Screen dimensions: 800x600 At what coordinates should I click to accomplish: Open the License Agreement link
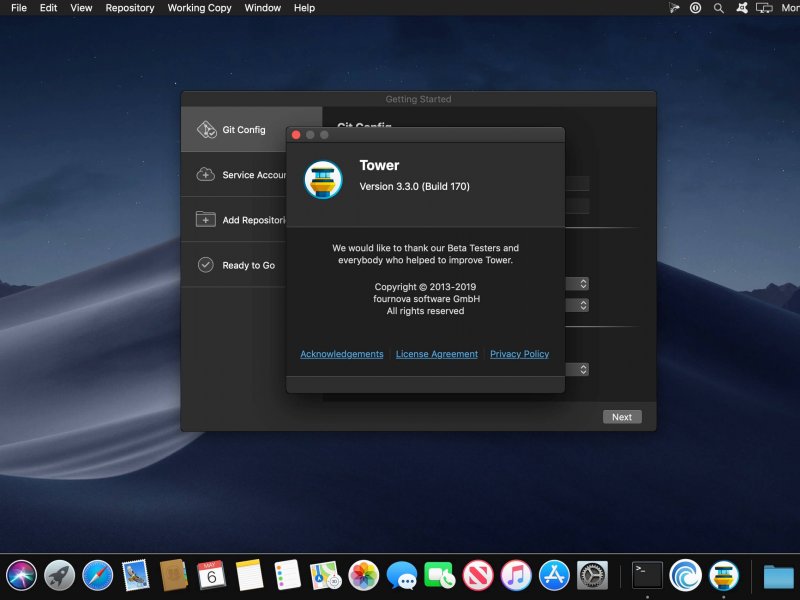coord(437,354)
